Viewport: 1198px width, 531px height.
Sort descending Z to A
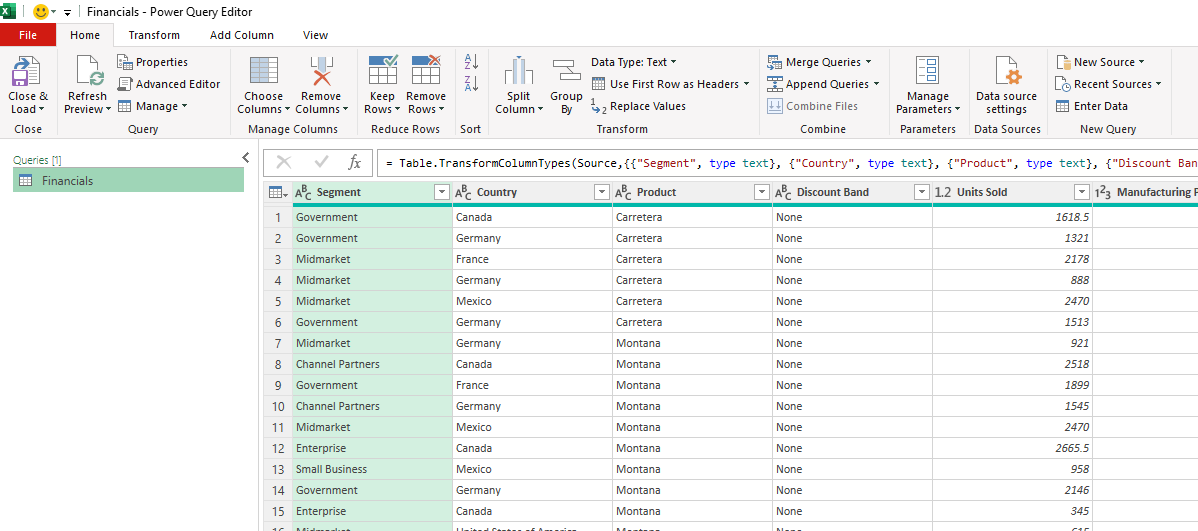coord(471,83)
